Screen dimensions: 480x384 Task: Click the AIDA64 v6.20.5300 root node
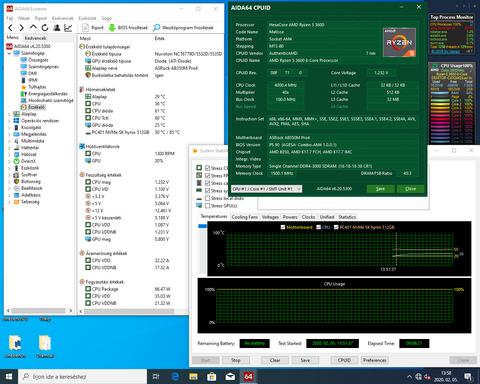29,46
